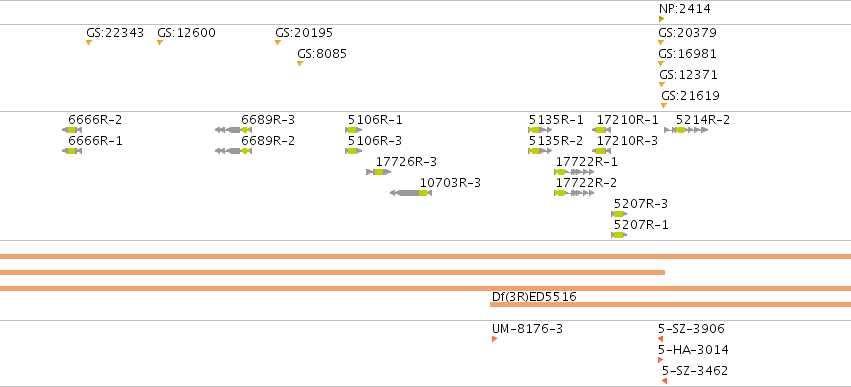Click the 5-SZ-3462 text label
The width and height of the screenshot is (851, 387).
pyautogui.click(x=695, y=371)
